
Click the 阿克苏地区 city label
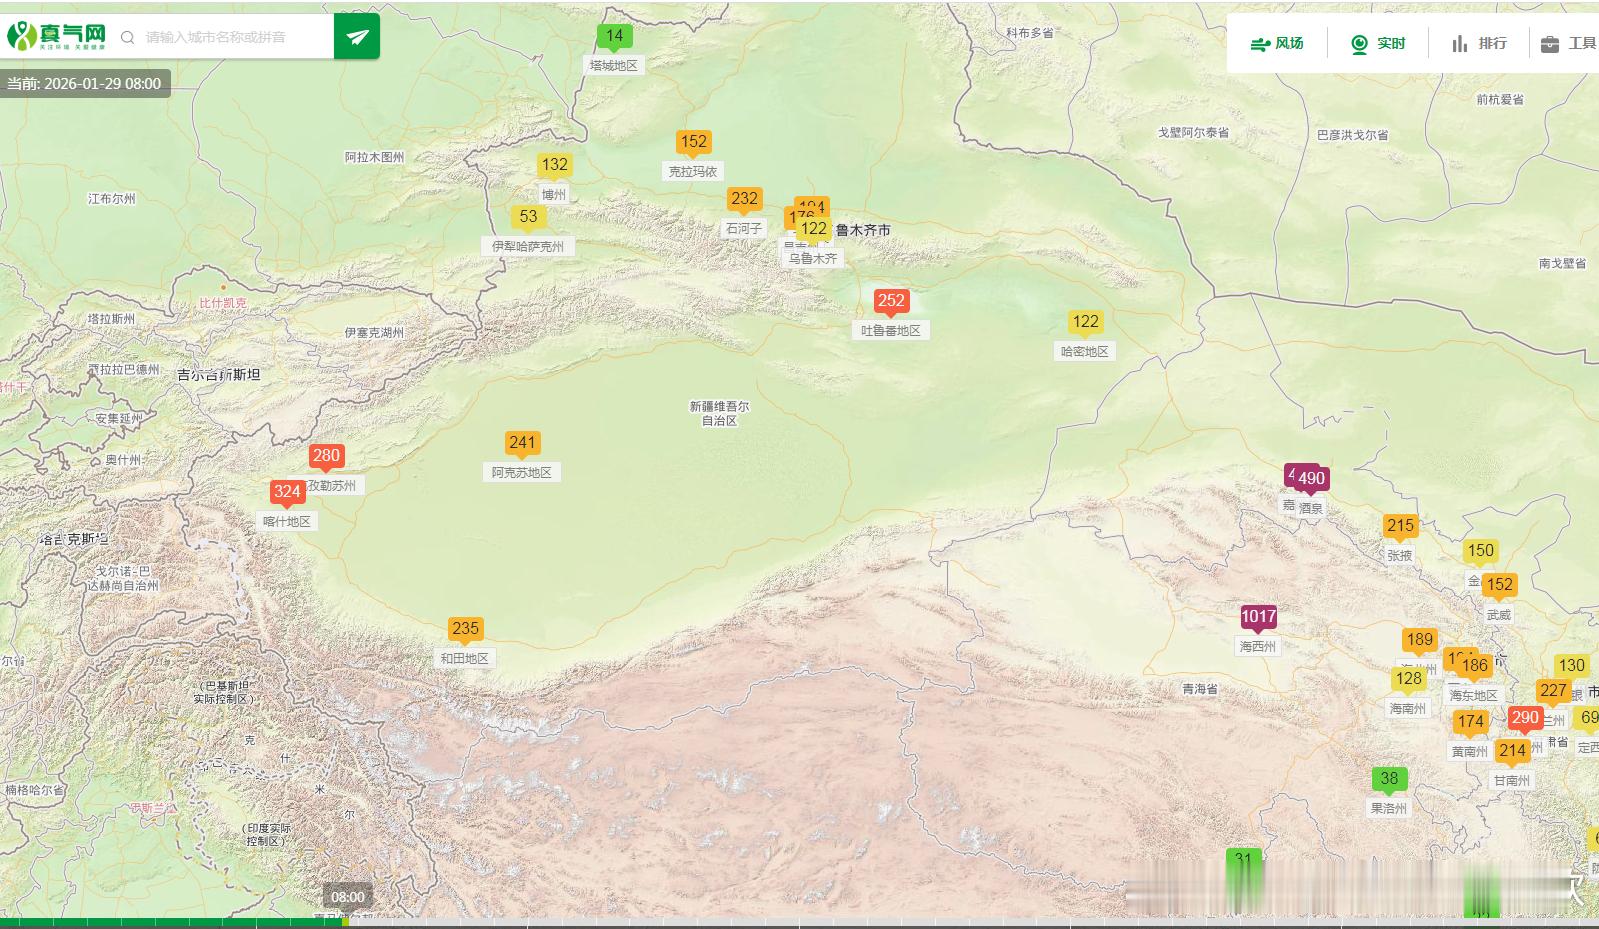click(x=522, y=472)
